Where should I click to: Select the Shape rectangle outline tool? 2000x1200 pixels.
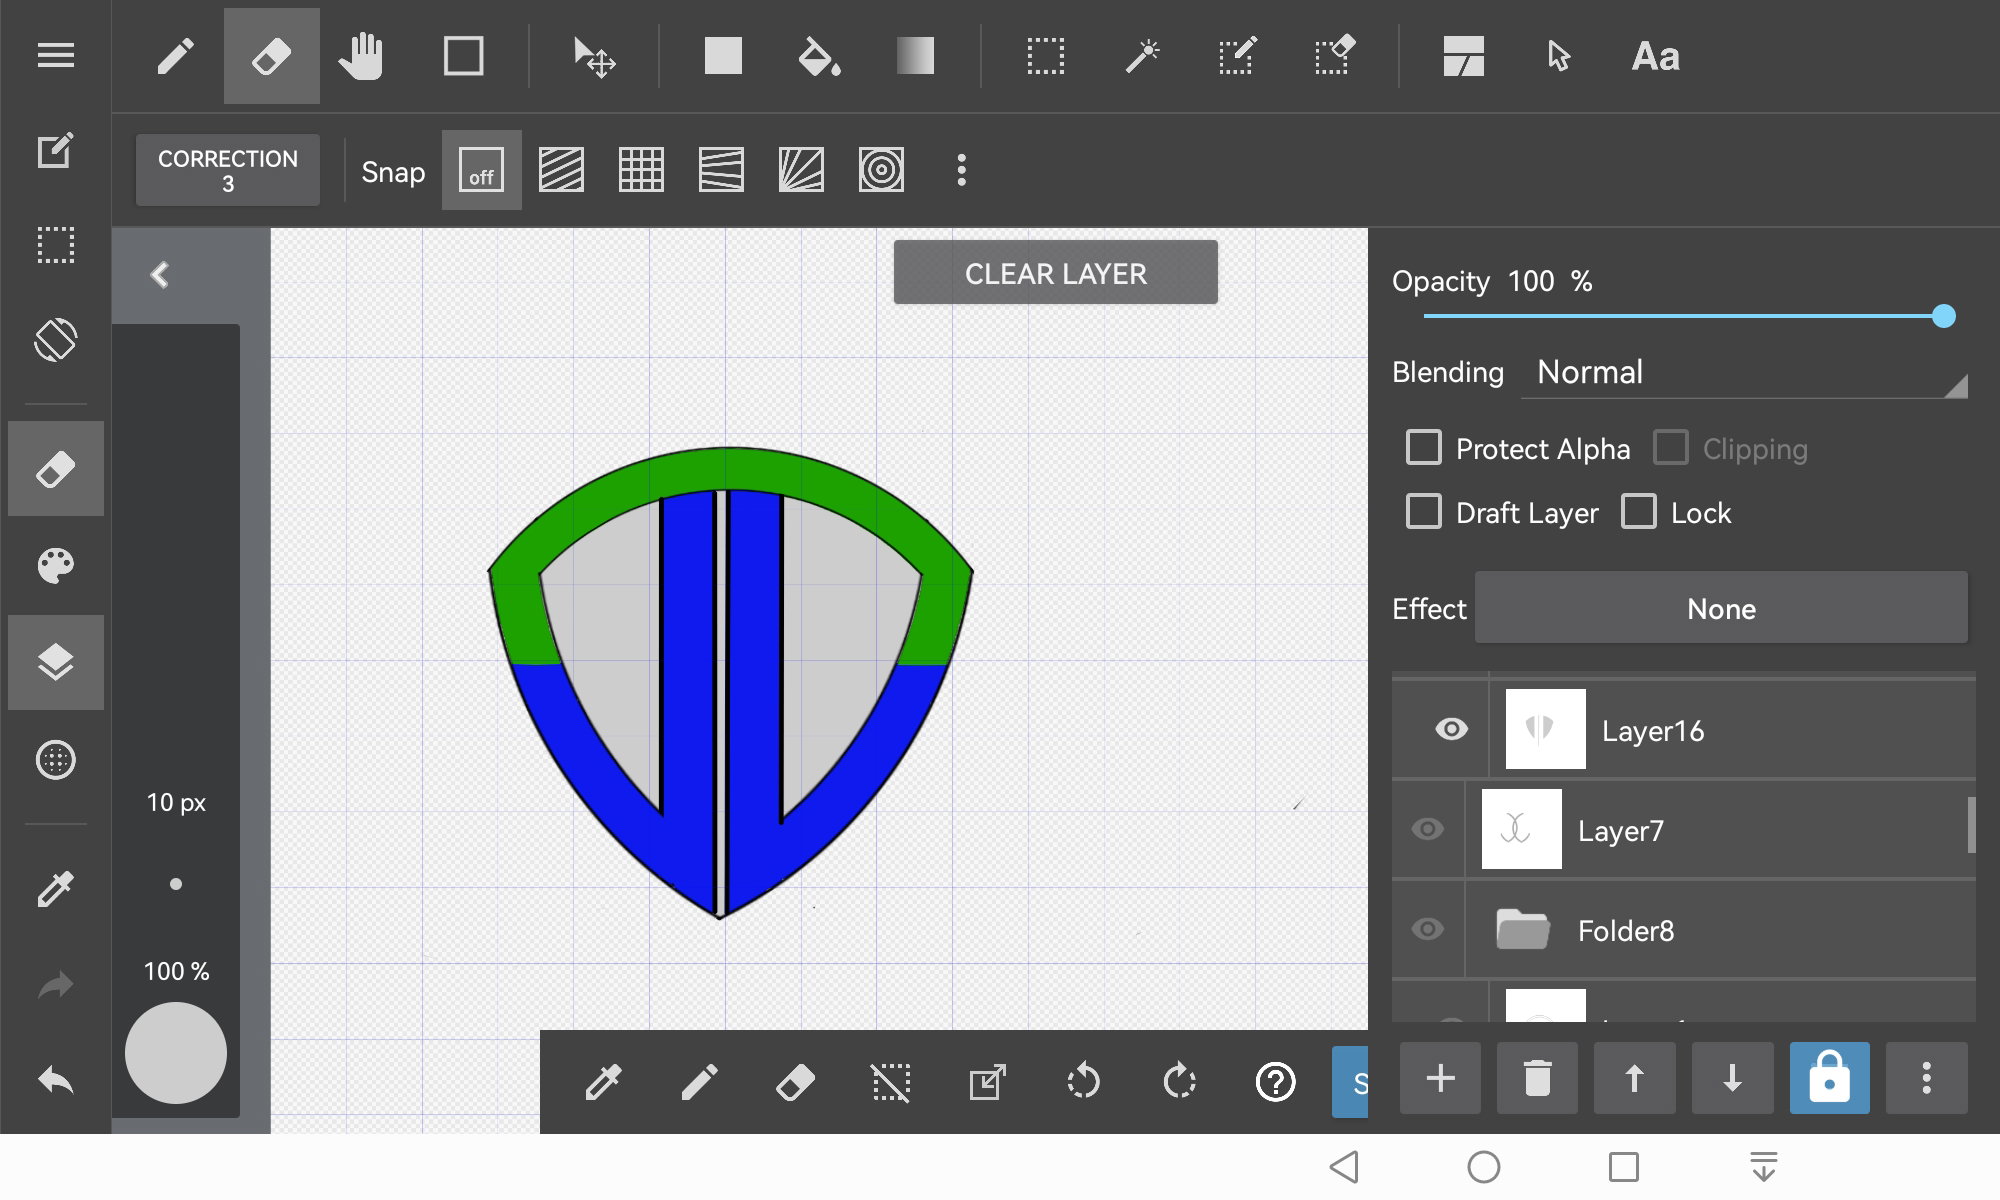click(464, 56)
